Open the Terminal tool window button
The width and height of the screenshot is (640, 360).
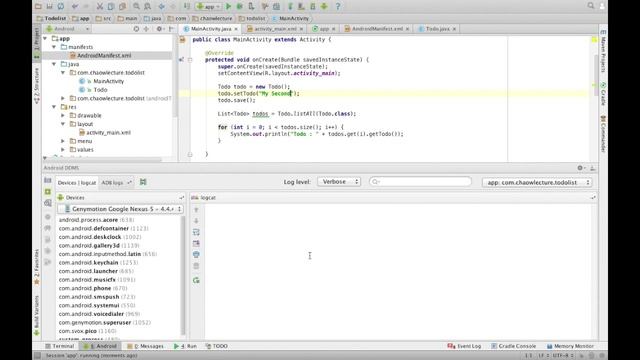pyautogui.click(x=60, y=346)
